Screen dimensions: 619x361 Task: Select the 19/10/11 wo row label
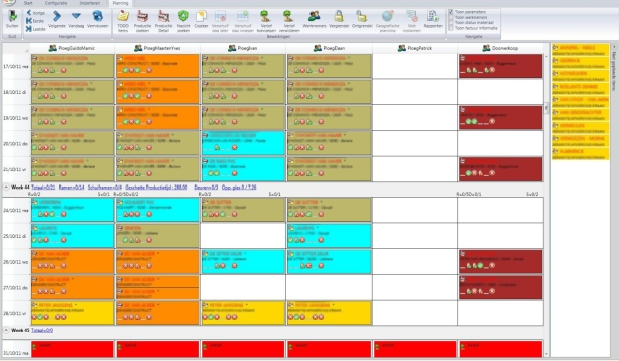click(x=15, y=118)
